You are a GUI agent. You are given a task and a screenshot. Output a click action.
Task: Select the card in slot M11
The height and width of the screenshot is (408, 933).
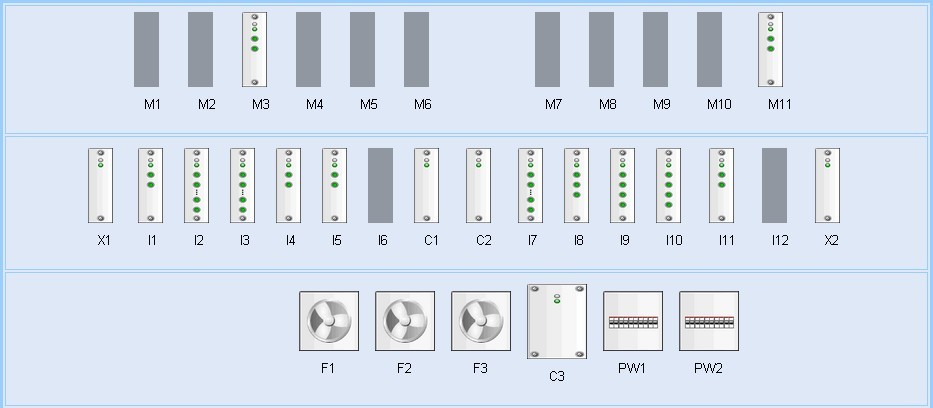click(770, 50)
